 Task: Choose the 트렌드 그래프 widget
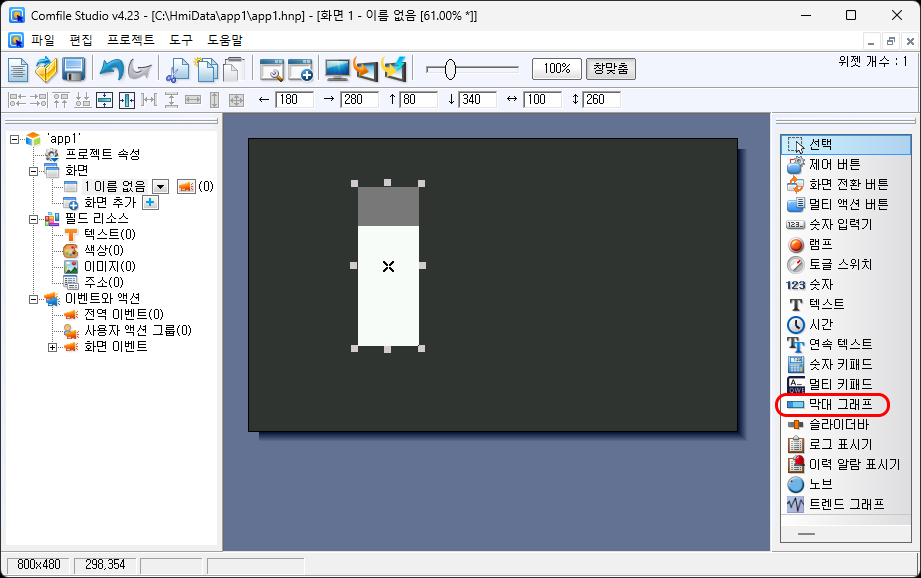pyautogui.click(x=846, y=504)
